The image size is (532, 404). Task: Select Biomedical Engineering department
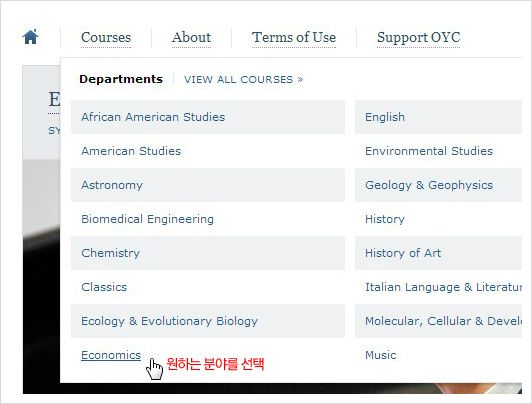(208, 219)
